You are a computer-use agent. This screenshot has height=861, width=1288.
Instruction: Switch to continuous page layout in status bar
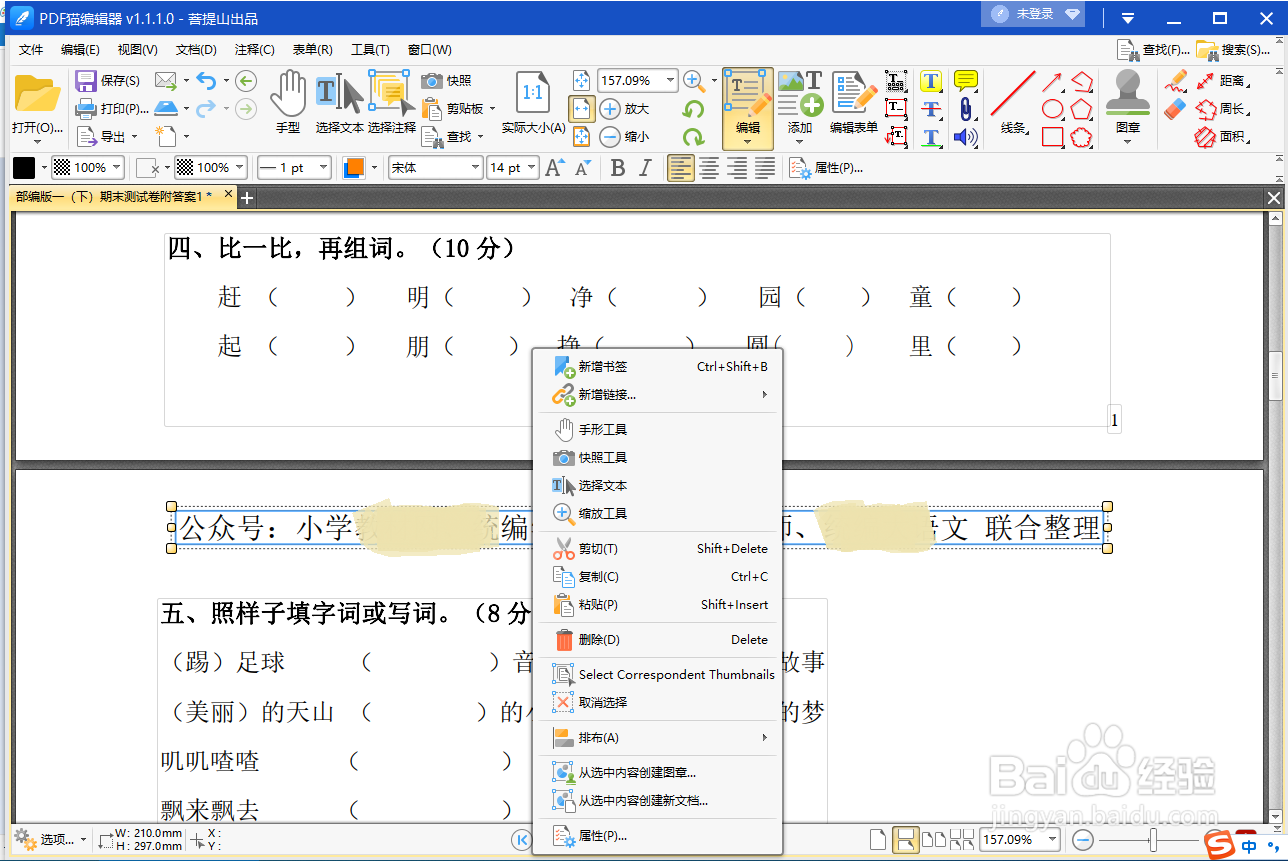coord(906,840)
